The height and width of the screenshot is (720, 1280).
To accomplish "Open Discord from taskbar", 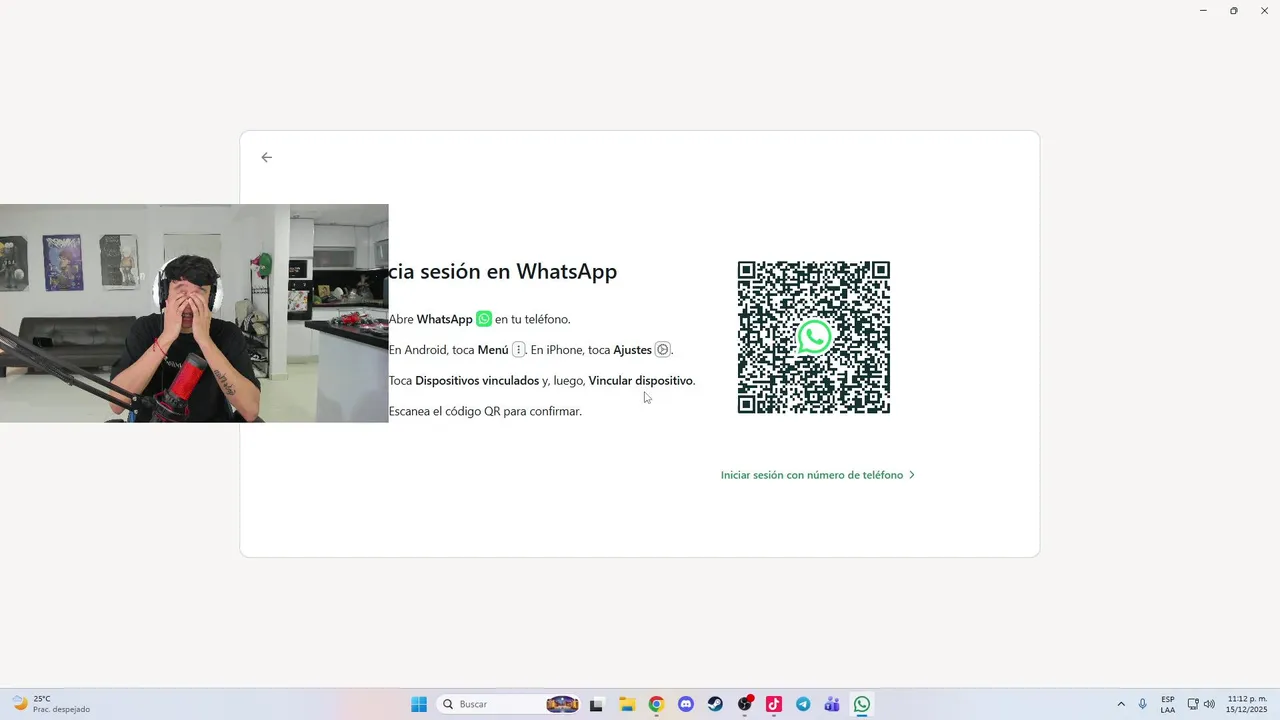I will pyautogui.click(x=686, y=704).
